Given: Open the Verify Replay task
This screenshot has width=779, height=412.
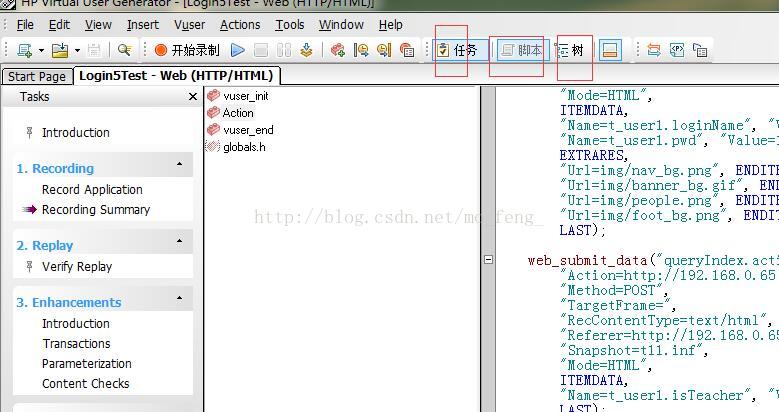Looking at the screenshot, I should [x=77, y=267].
